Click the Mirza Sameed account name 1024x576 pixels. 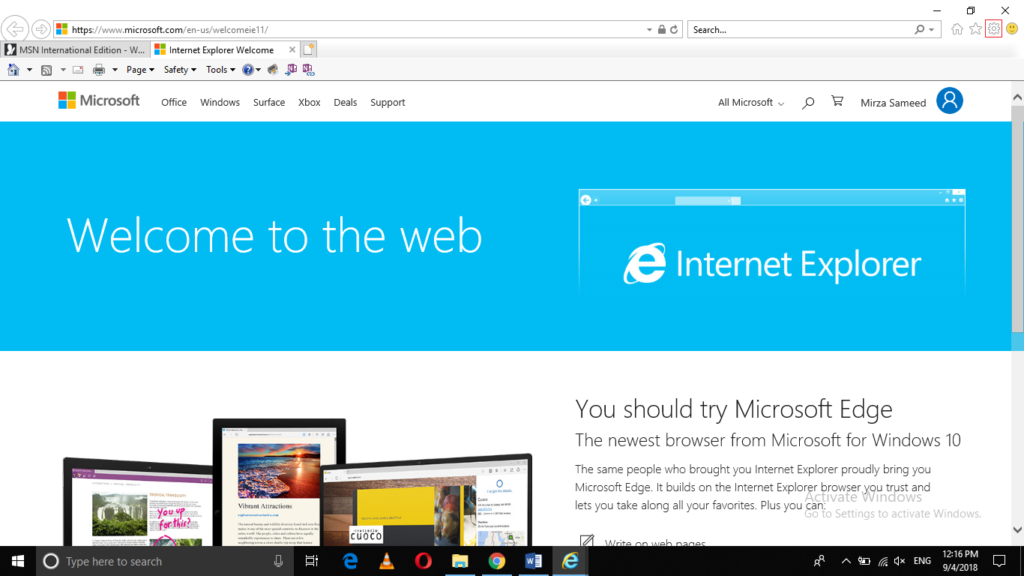point(893,103)
